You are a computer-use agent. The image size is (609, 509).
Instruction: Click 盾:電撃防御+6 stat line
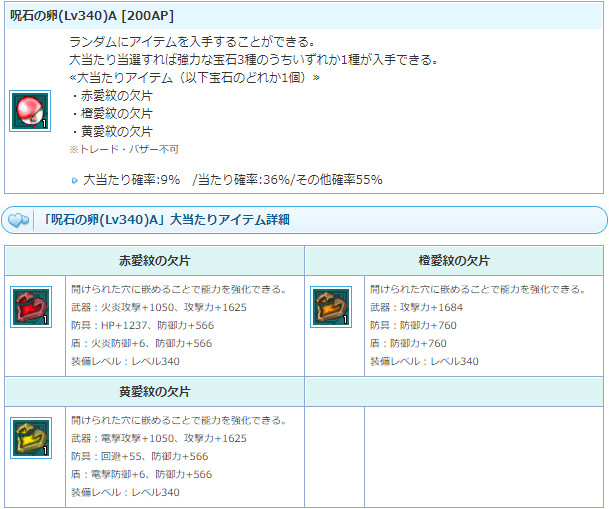(141, 474)
